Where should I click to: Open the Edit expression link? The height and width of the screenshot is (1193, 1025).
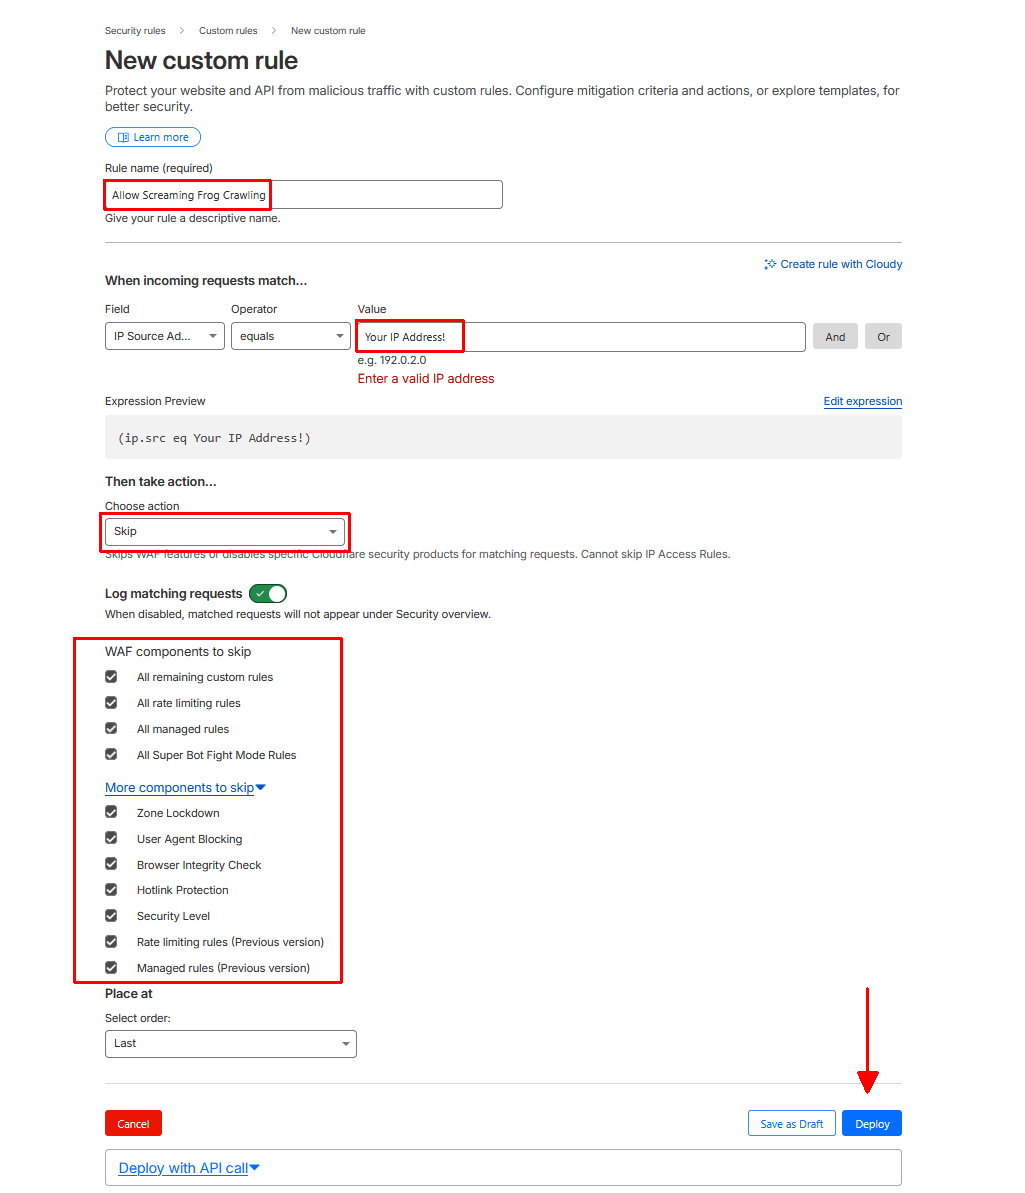point(862,401)
